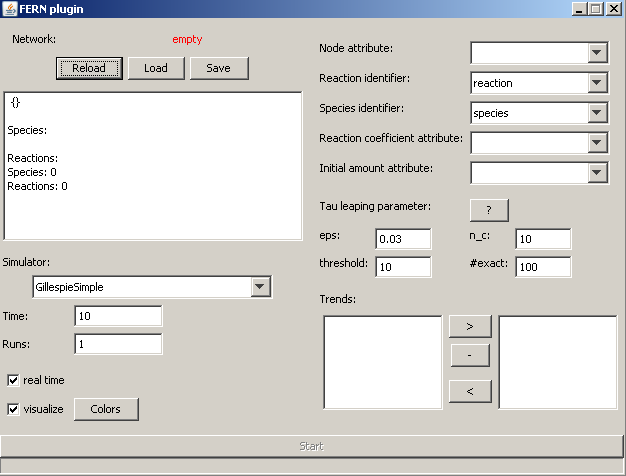Click the red 'empty' network status text
The width and height of the screenshot is (626, 476).
187,40
